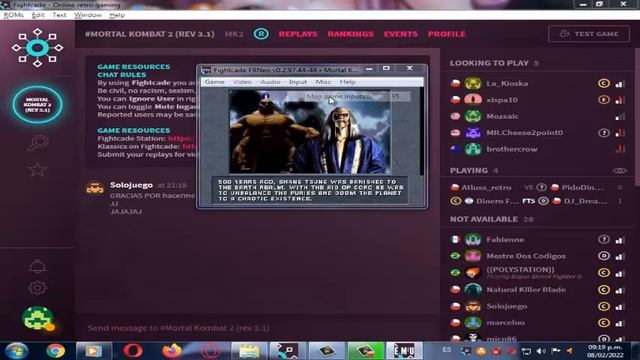The width and height of the screenshot is (640, 360).
Task: Open the Game menu in FBNeo window
Action: pos(215,82)
